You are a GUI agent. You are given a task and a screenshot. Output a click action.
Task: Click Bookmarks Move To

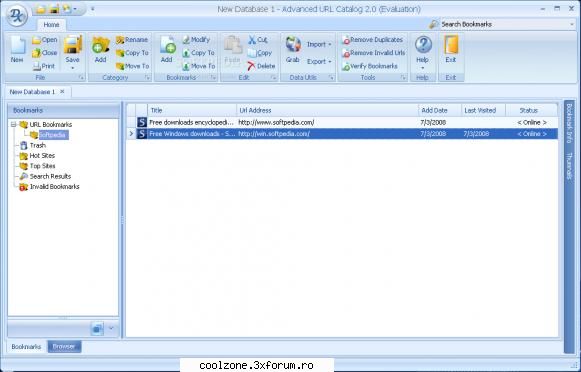pos(198,66)
